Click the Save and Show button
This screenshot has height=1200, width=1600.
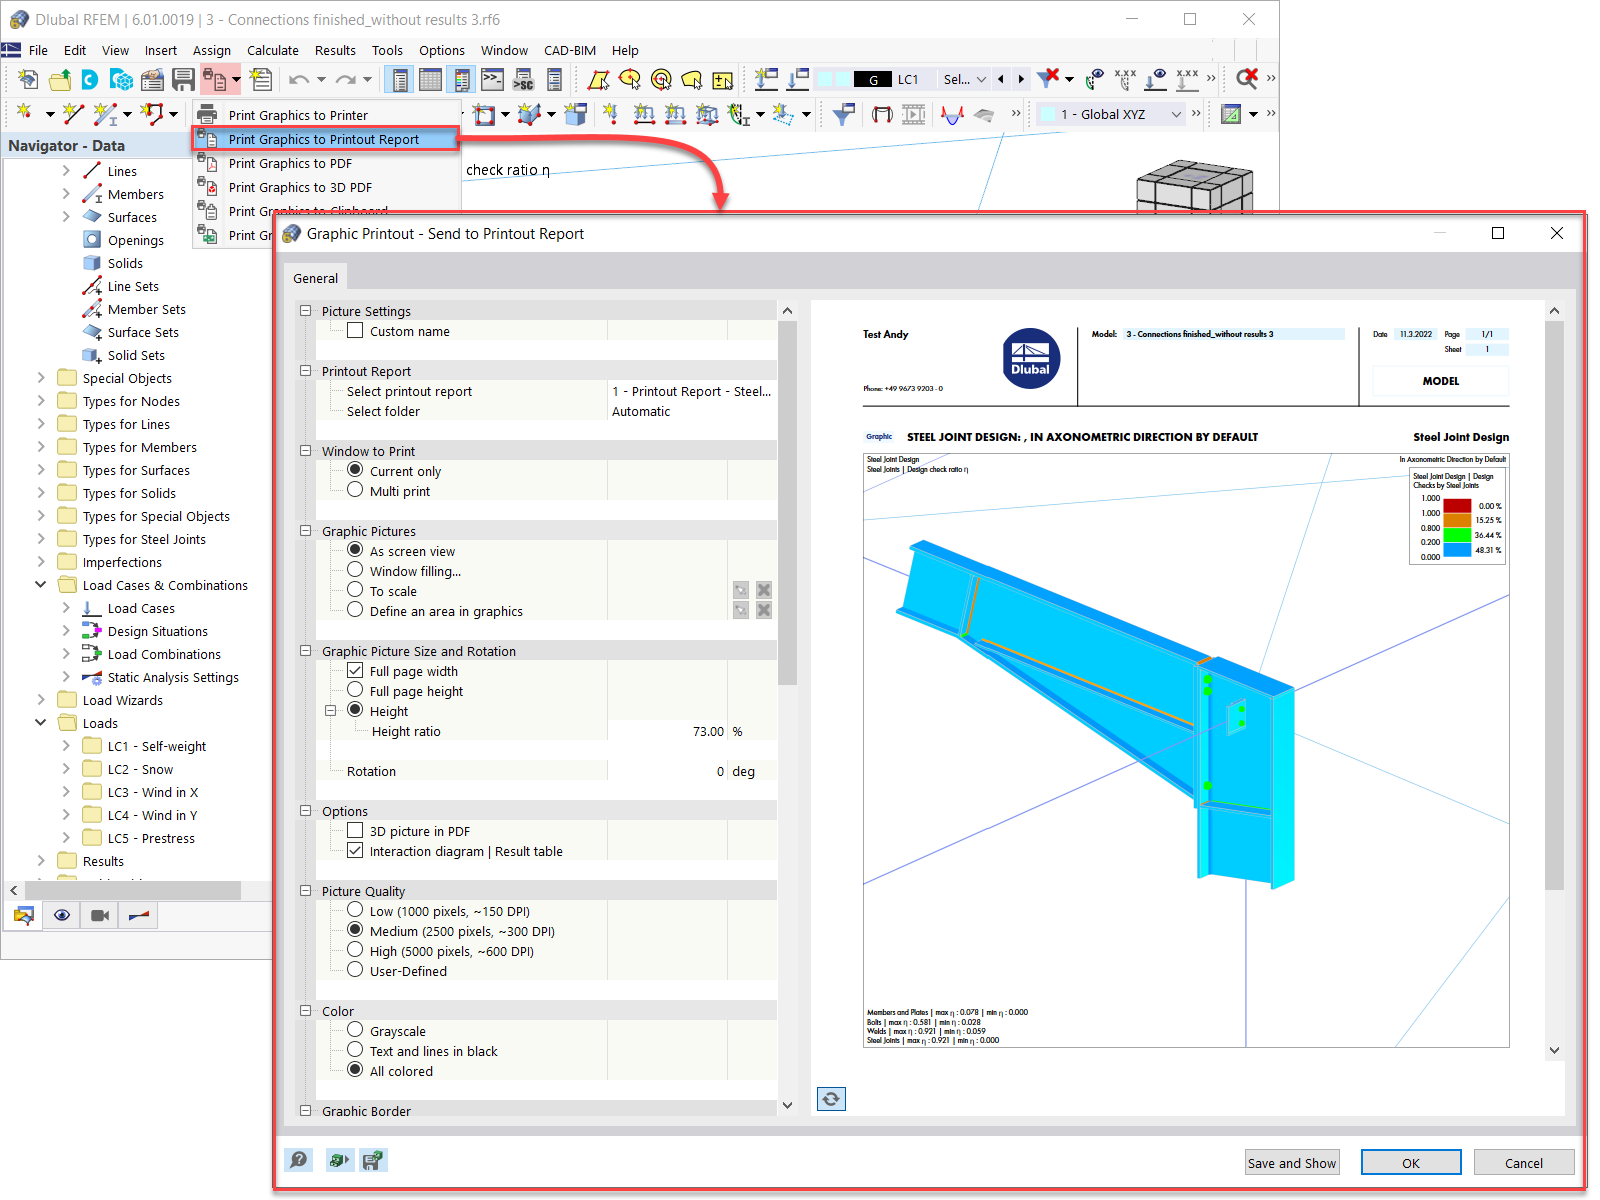pos(1291,1162)
